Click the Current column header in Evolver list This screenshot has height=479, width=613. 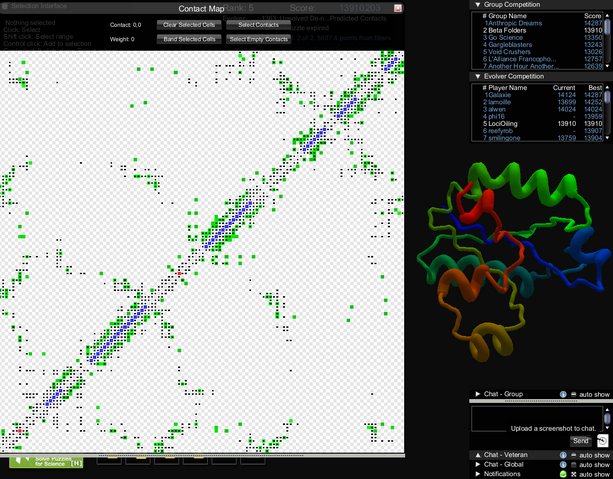coord(564,88)
